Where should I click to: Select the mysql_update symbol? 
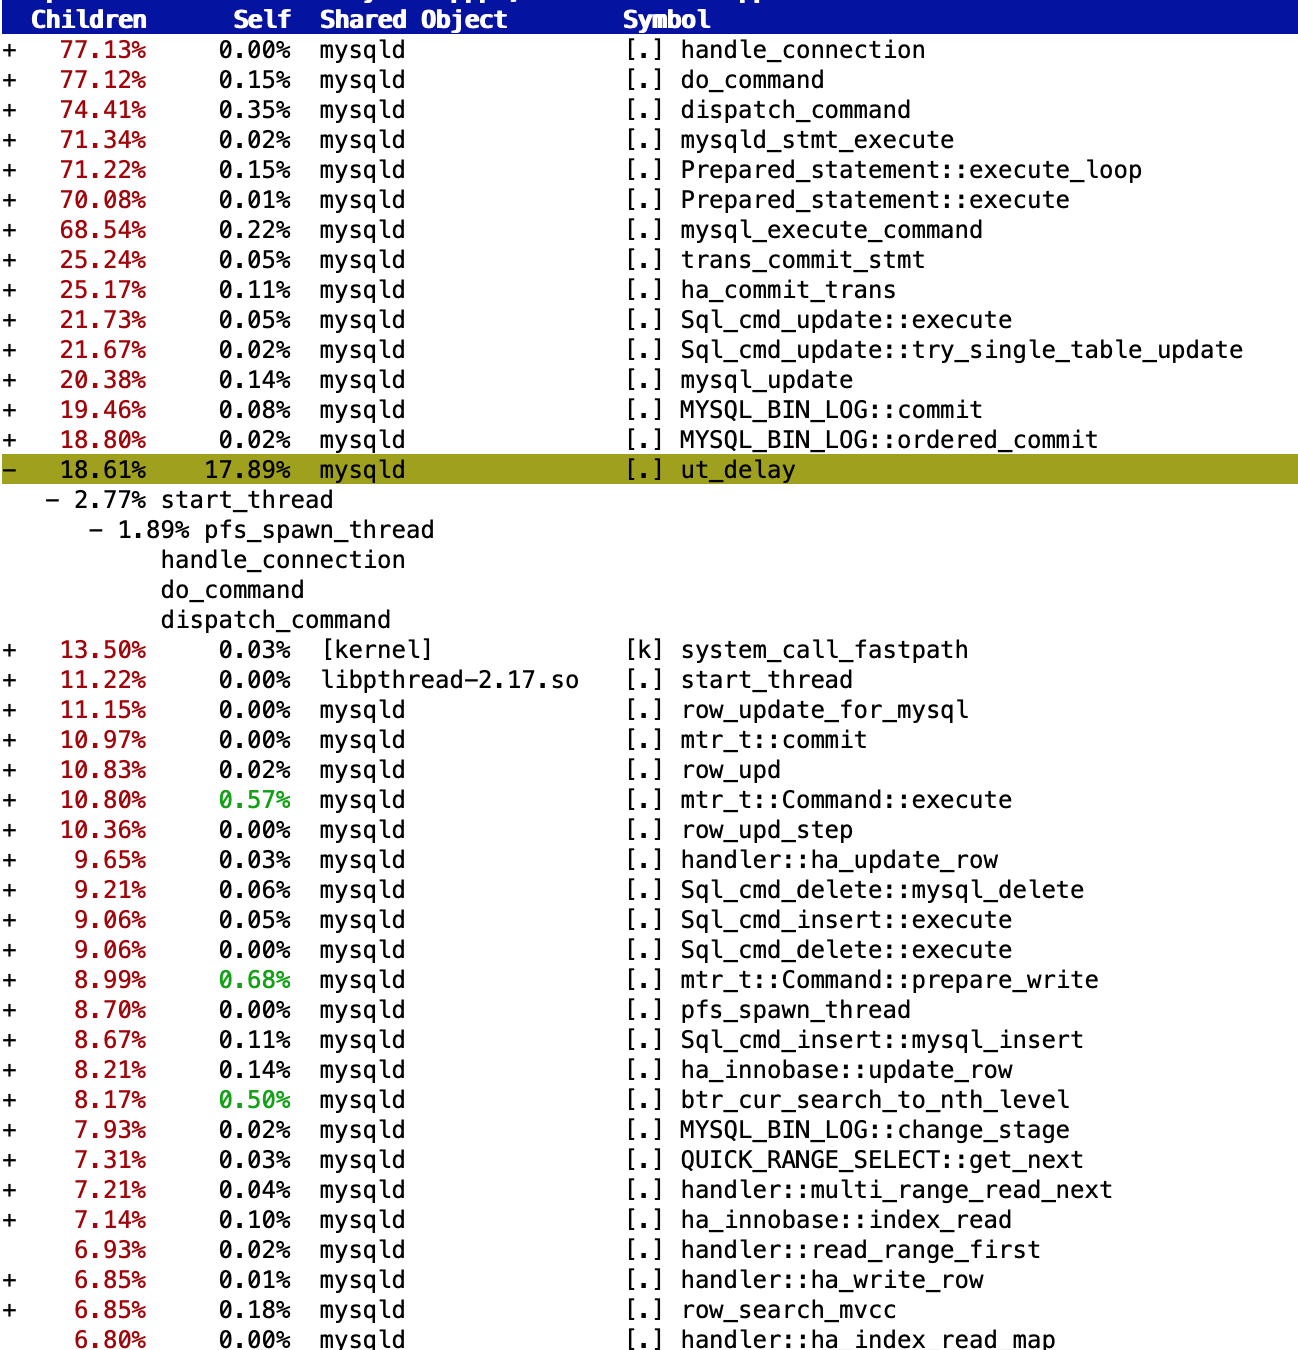tap(767, 380)
